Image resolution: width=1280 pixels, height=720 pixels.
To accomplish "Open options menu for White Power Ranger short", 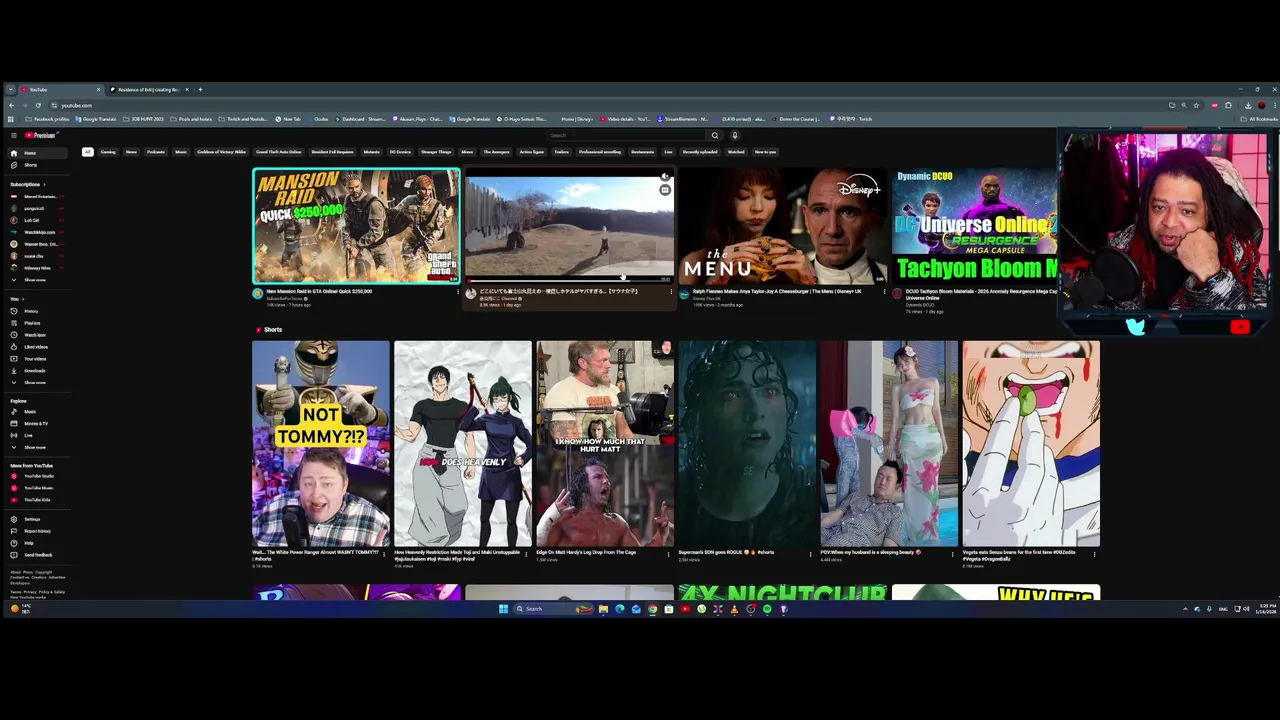I will point(384,553).
